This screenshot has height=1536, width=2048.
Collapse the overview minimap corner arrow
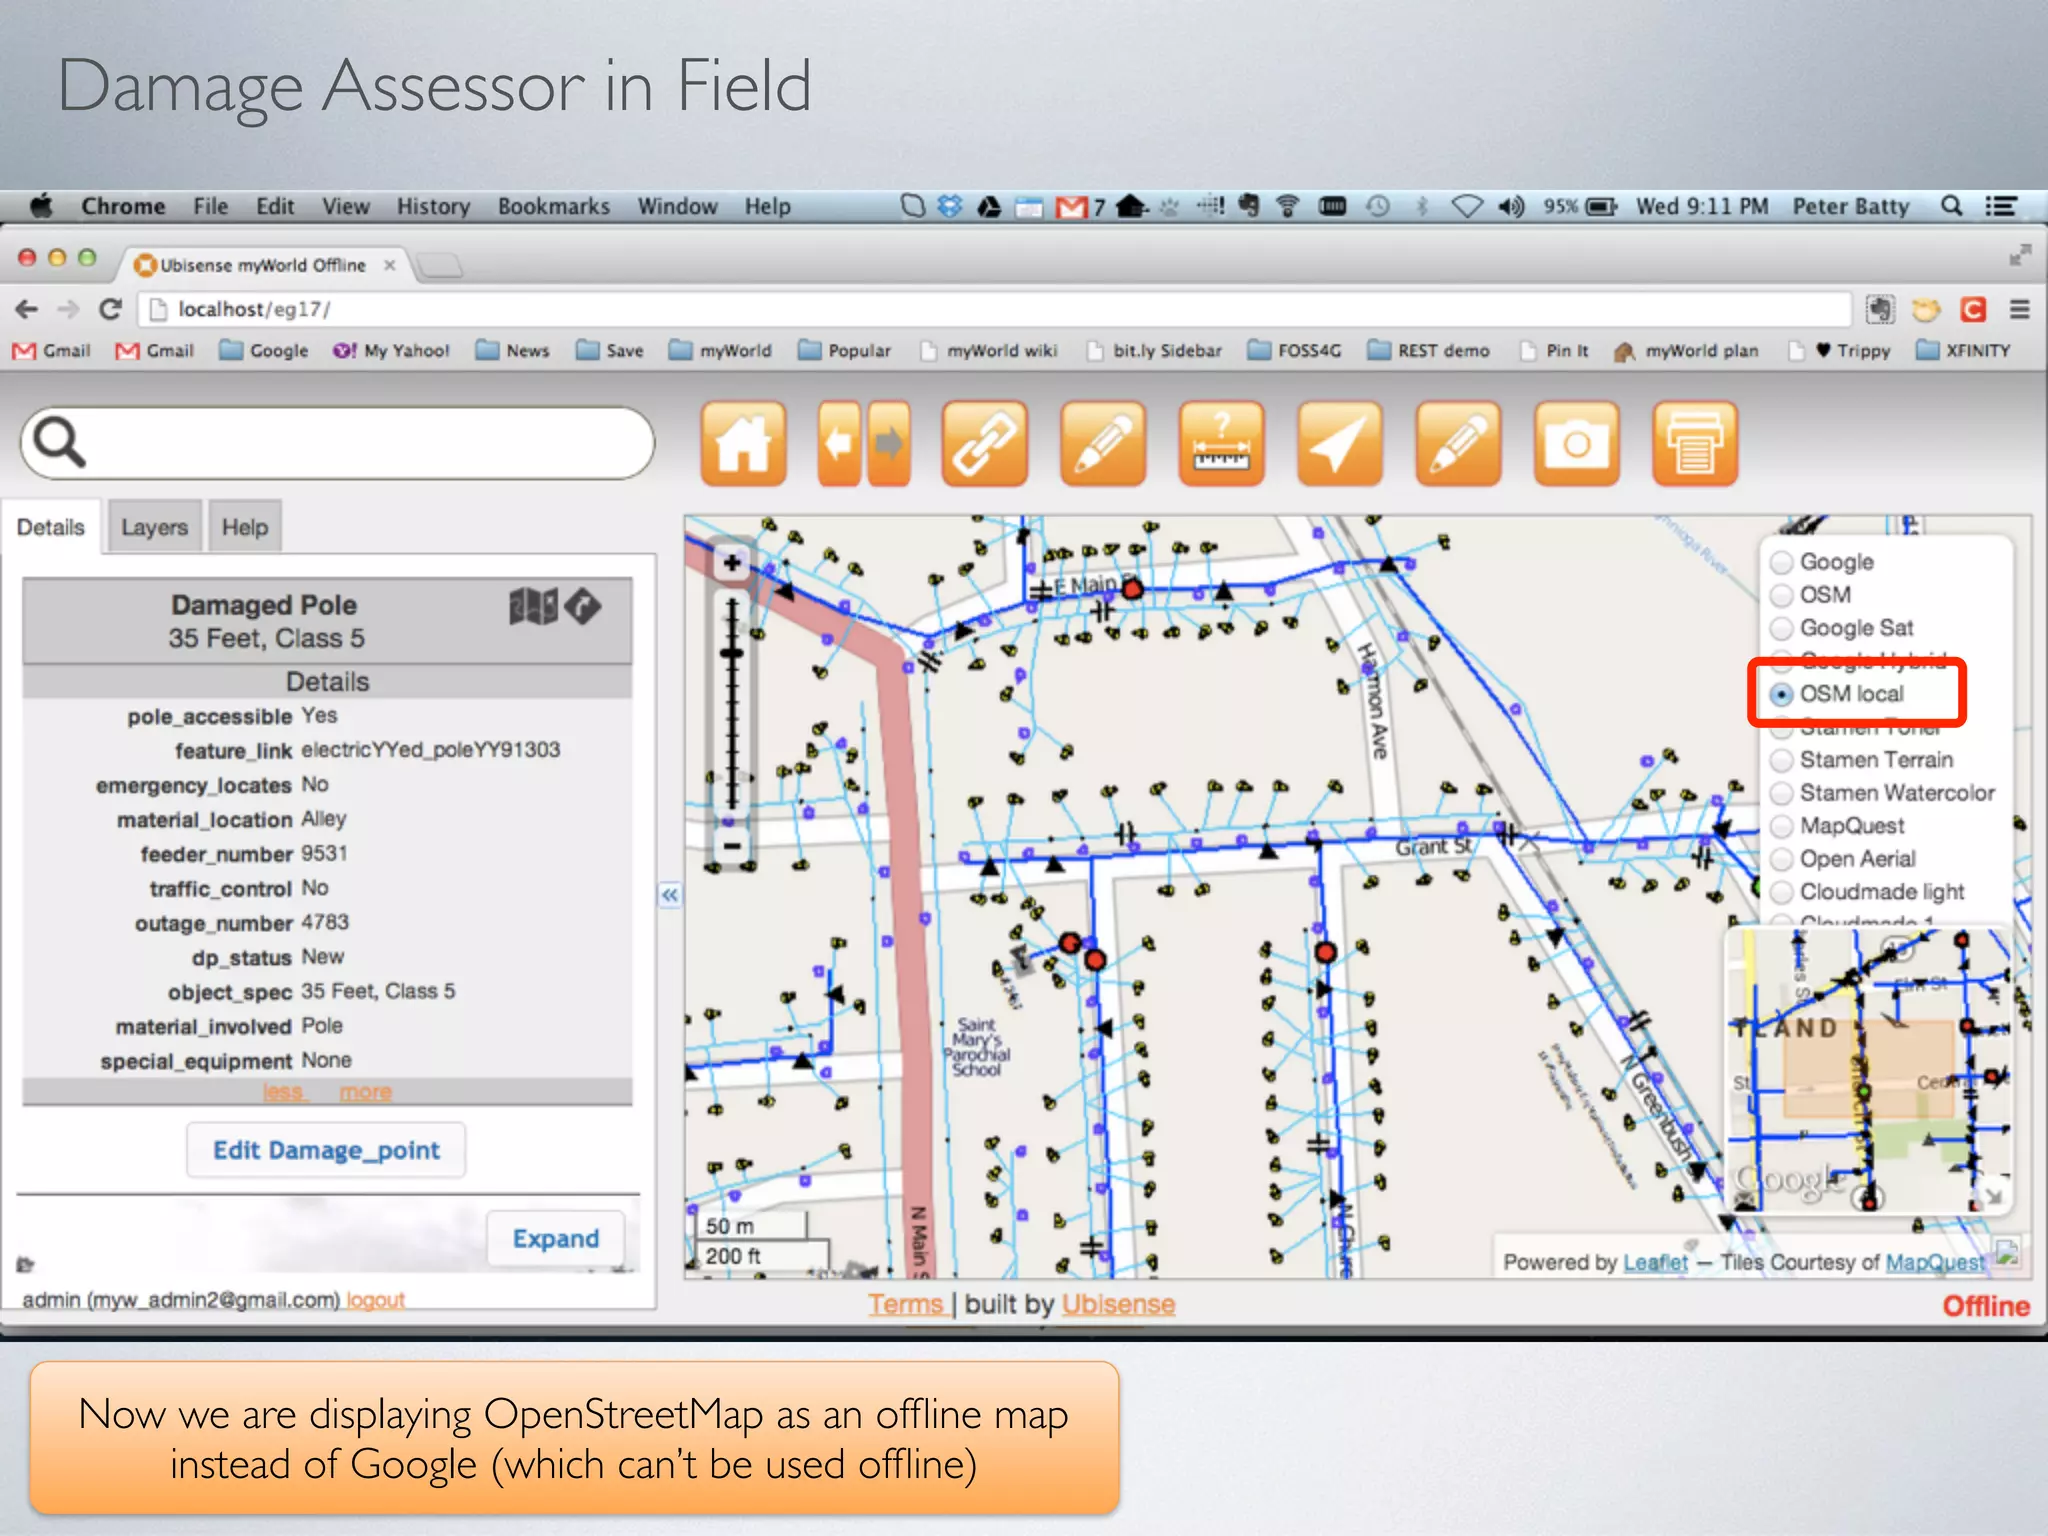[x=1995, y=1195]
